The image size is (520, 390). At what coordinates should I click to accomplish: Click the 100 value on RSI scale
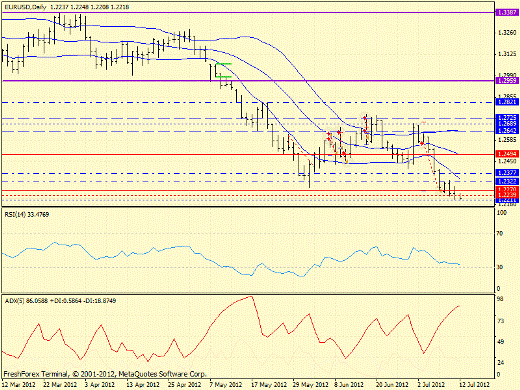pyautogui.click(x=502, y=212)
